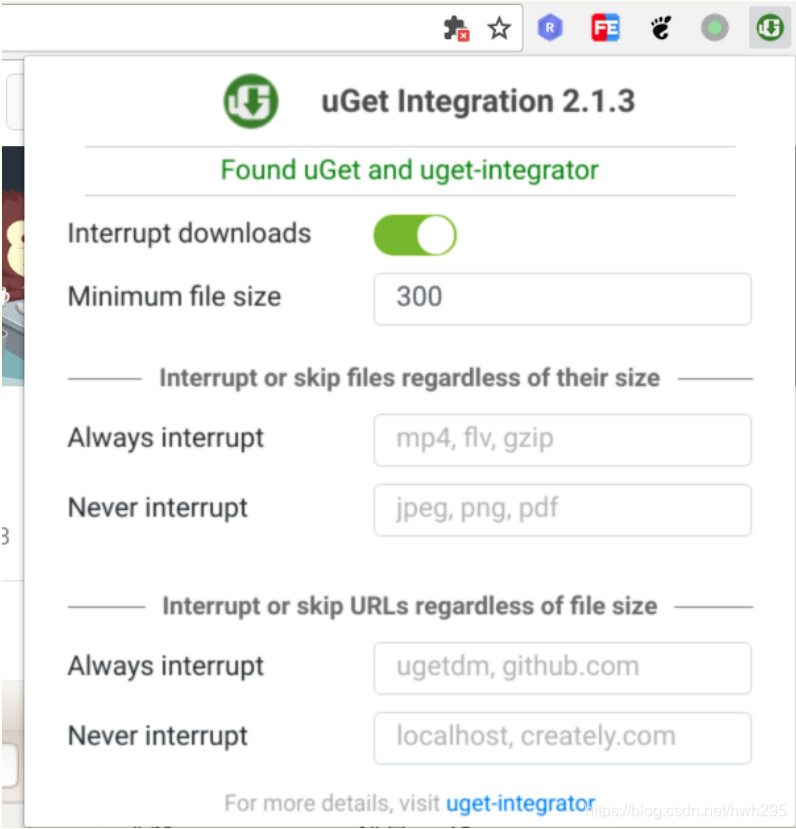The height and width of the screenshot is (829, 796).
Task: Focus Always interrupt file types field
Action: [562, 440]
